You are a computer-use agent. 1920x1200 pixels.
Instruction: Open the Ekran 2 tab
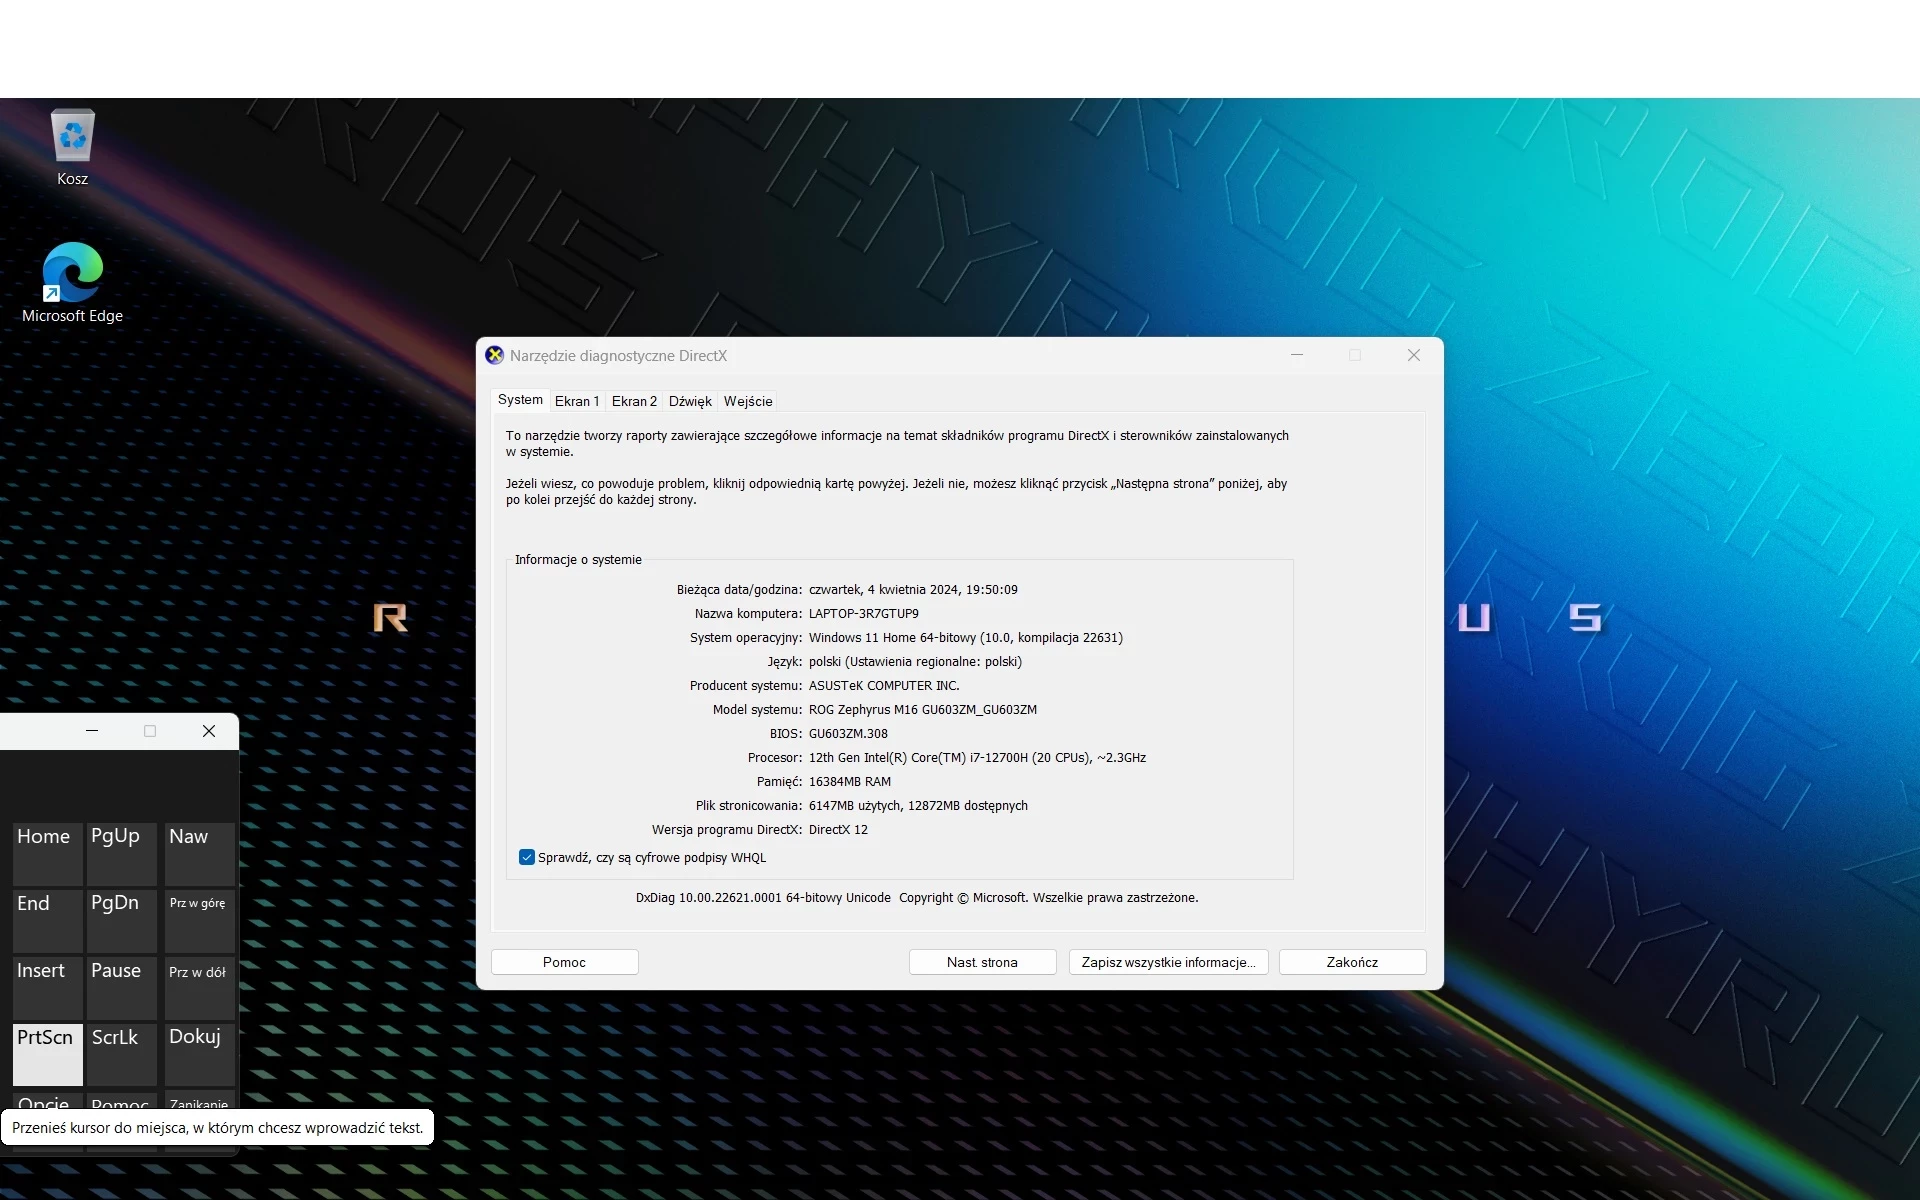coord(634,401)
